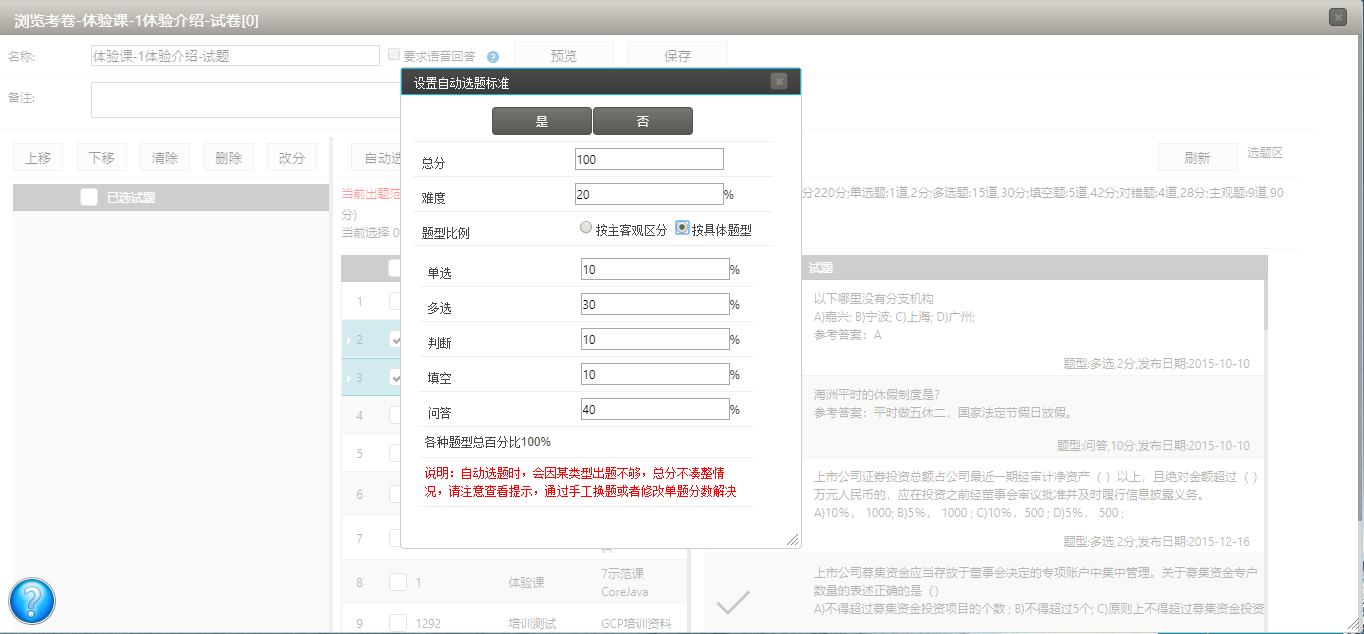Focus the 问答 percentage input
This screenshot has height=634, width=1364.
click(655, 409)
